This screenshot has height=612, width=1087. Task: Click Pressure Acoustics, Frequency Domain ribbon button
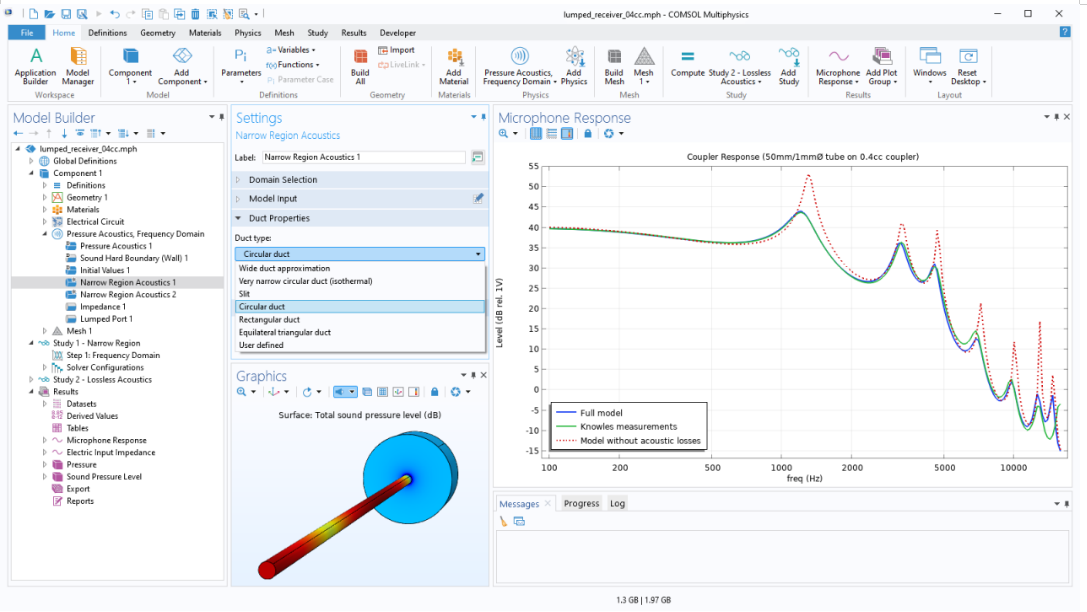point(520,66)
